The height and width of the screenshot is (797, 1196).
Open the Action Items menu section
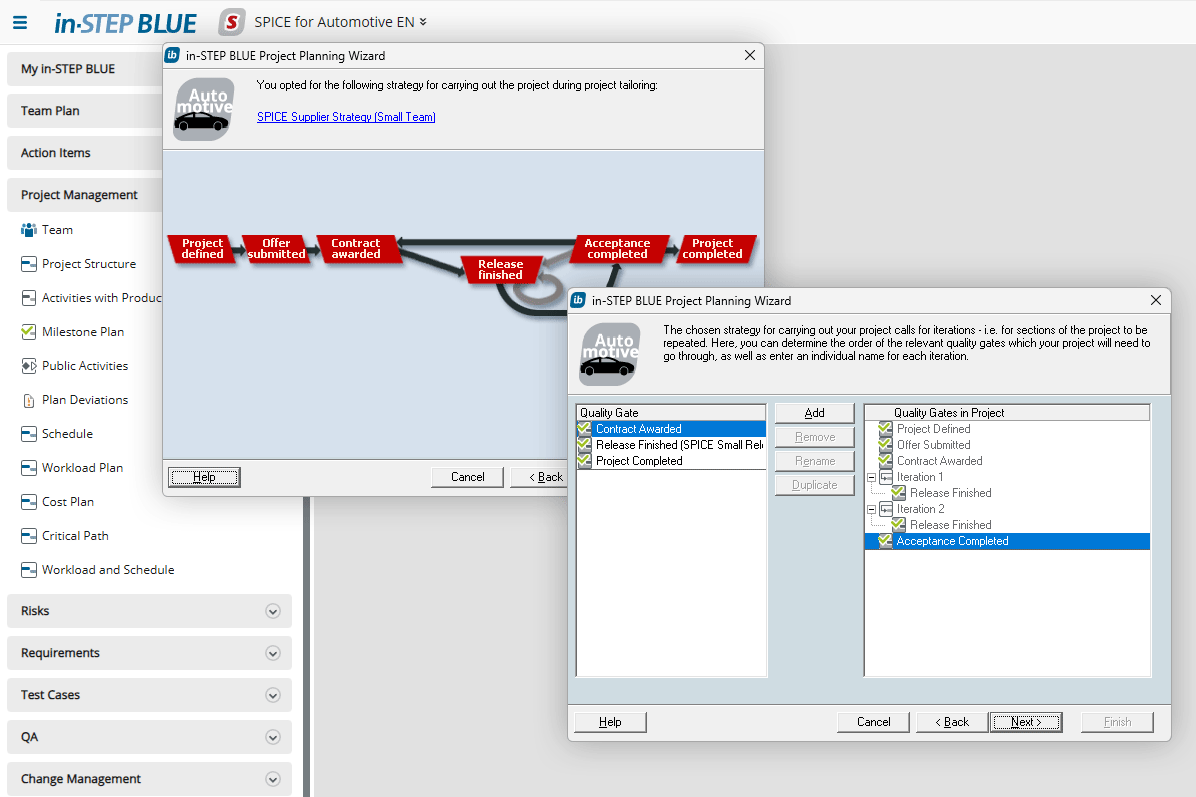coord(56,153)
